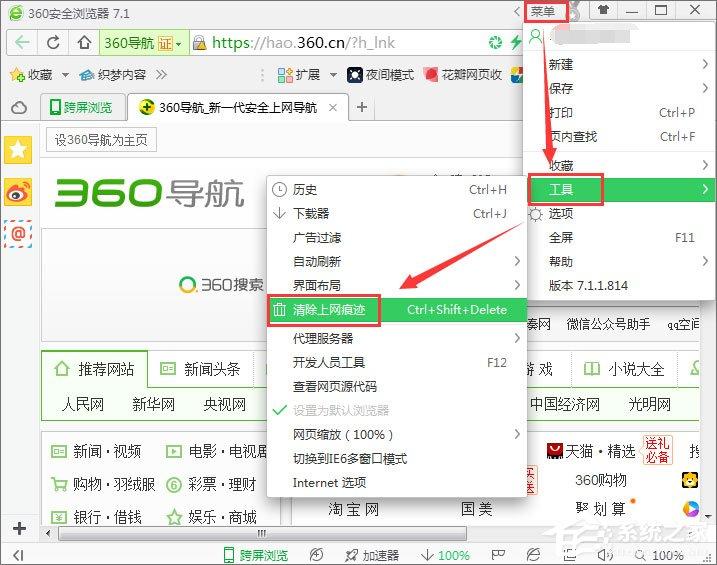717x565 pixels.
Task: Select the 新闻头条 page tab
Action: 201,369
